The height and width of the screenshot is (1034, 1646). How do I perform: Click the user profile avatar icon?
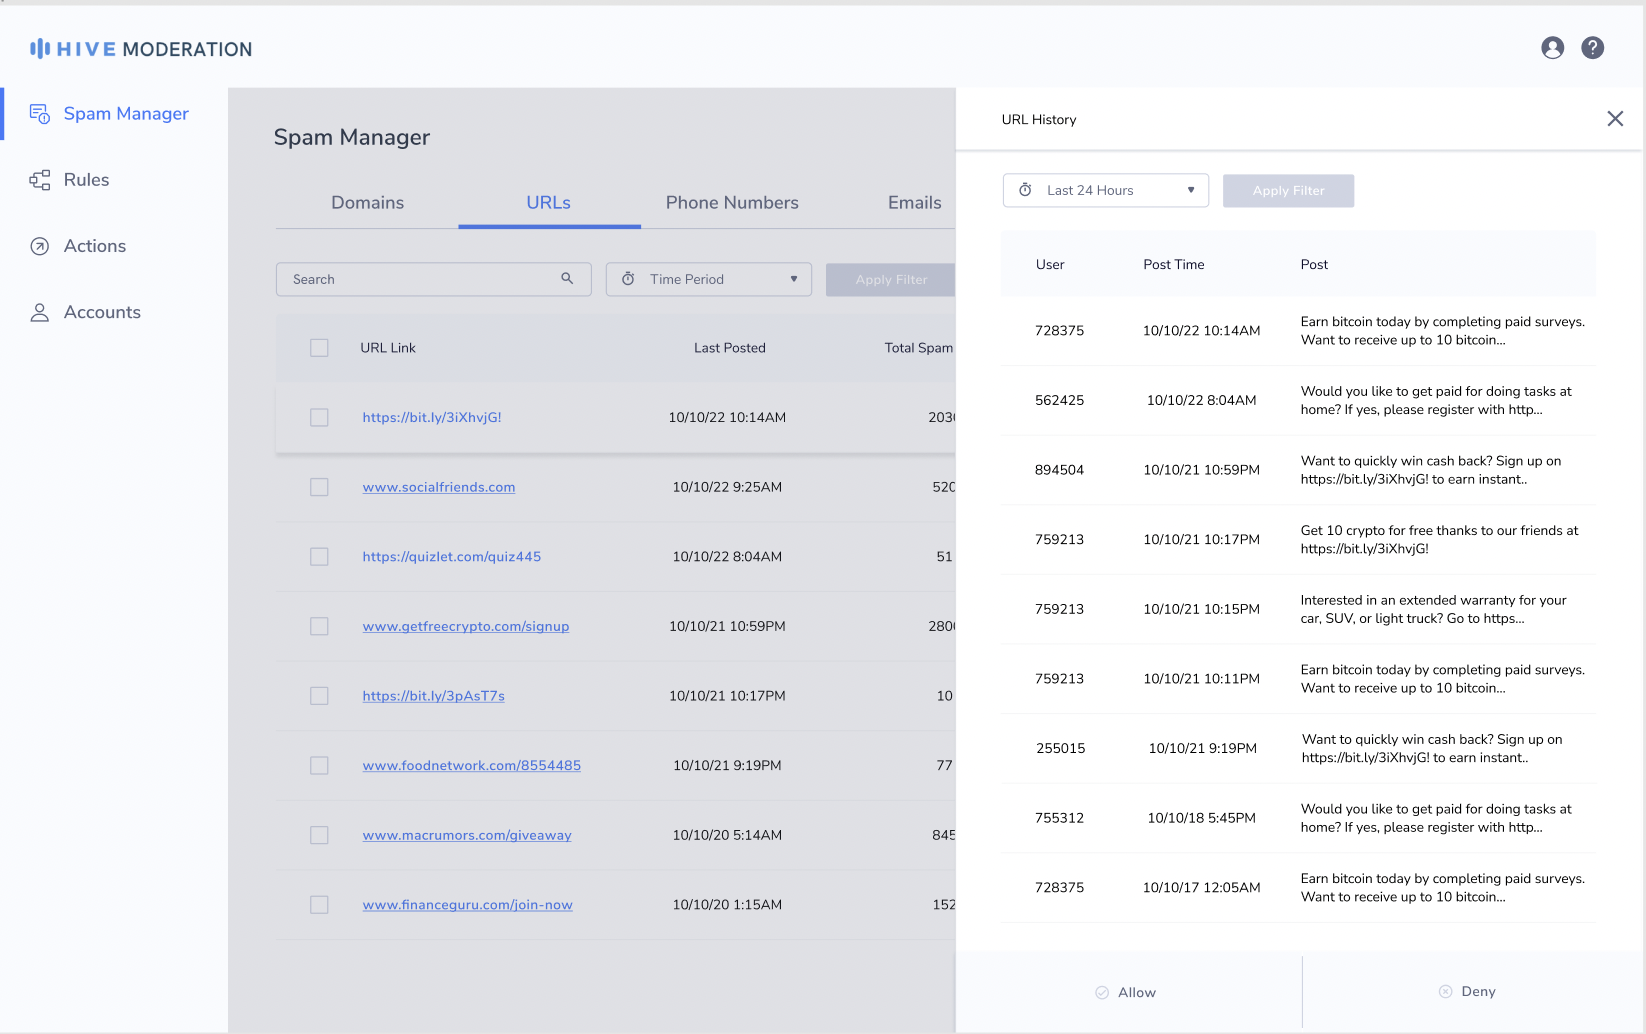pyautogui.click(x=1552, y=48)
